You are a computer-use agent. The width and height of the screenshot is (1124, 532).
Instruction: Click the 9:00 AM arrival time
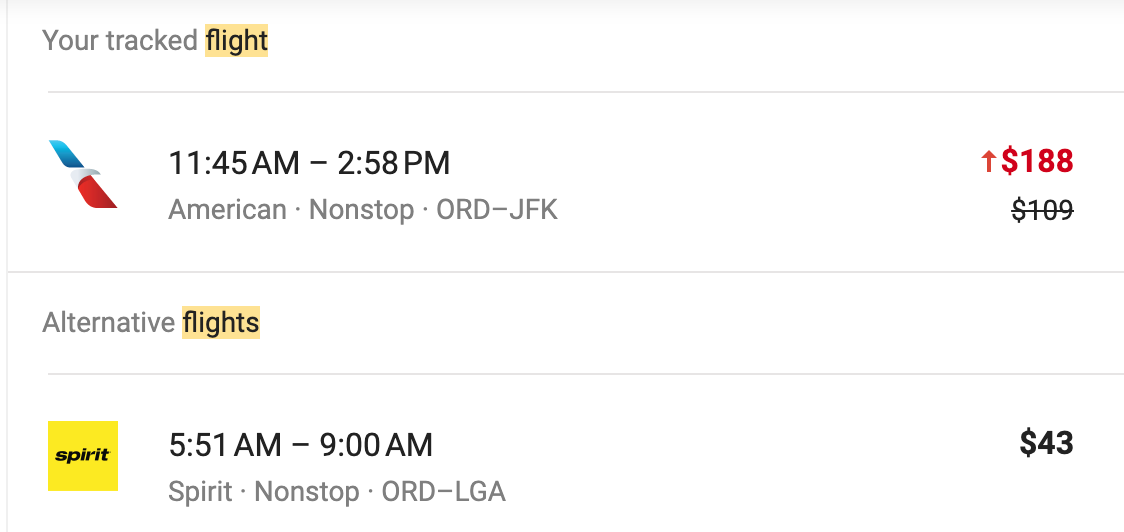click(377, 444)
